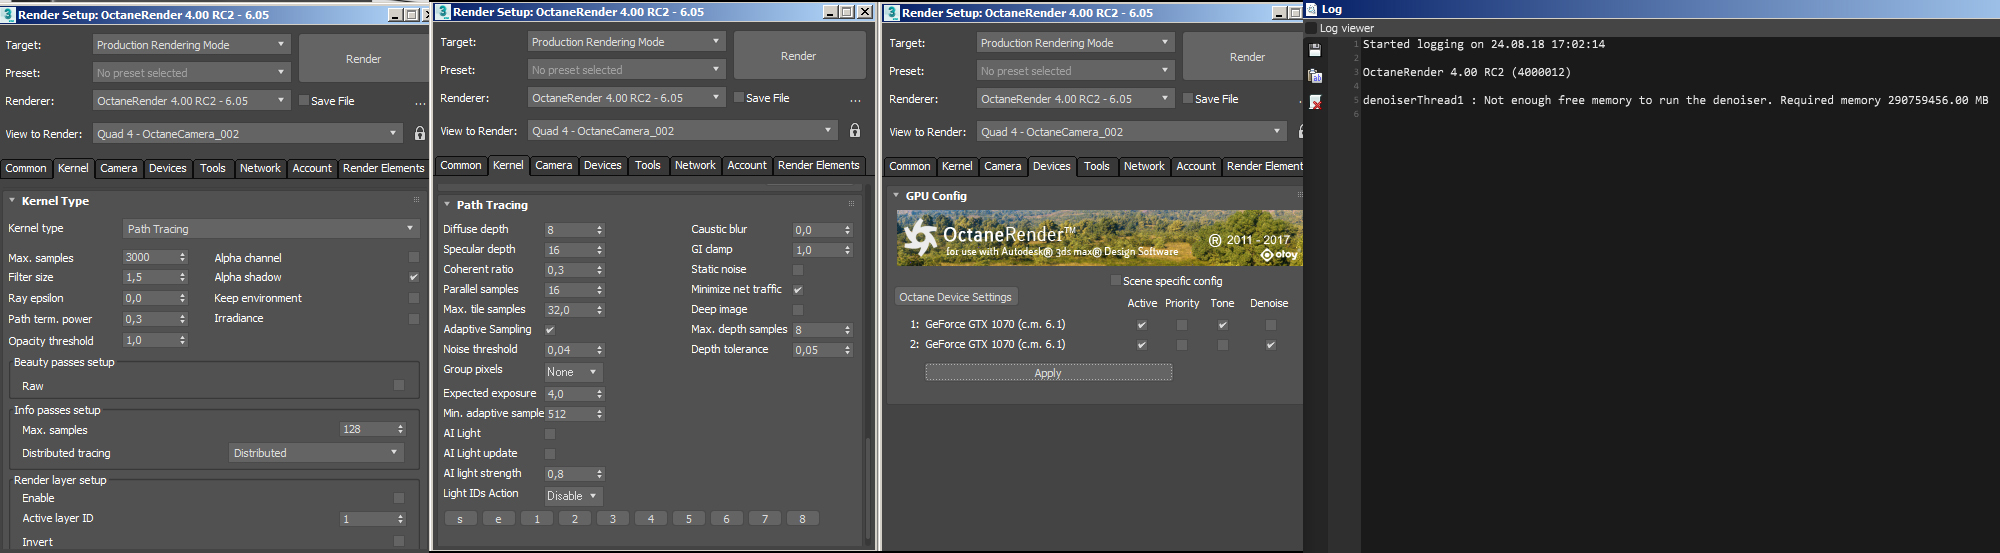Clear the log with the red X icon
This screenshot has width=2000, height=553.
[1315, 102]
